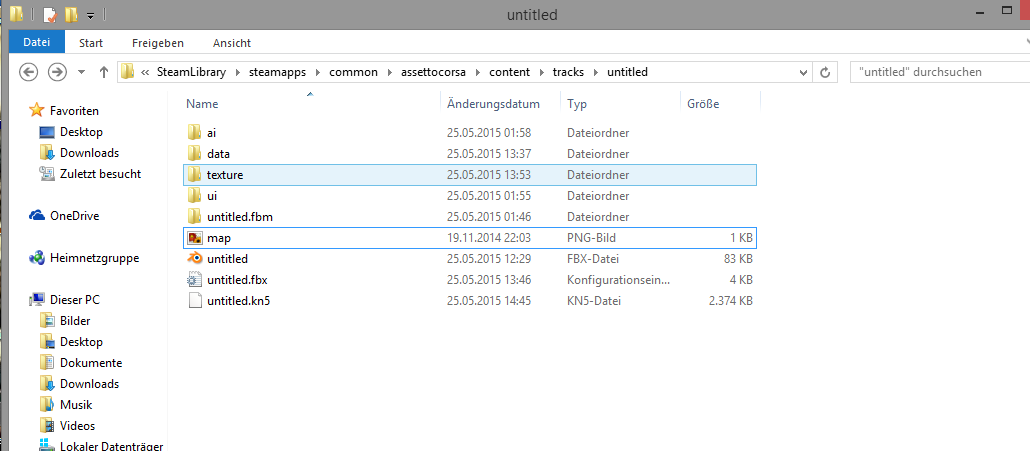Click the new folder icon in title bar
This screenshot has height=451, width=1030.
point(72,14)
